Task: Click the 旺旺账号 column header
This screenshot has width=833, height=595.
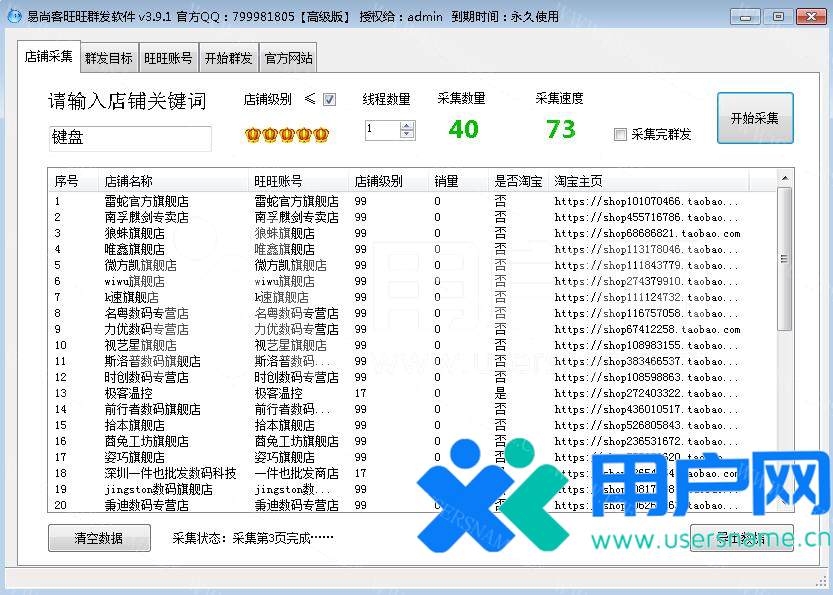Action: pyautogui.click(x=299, y=181)
